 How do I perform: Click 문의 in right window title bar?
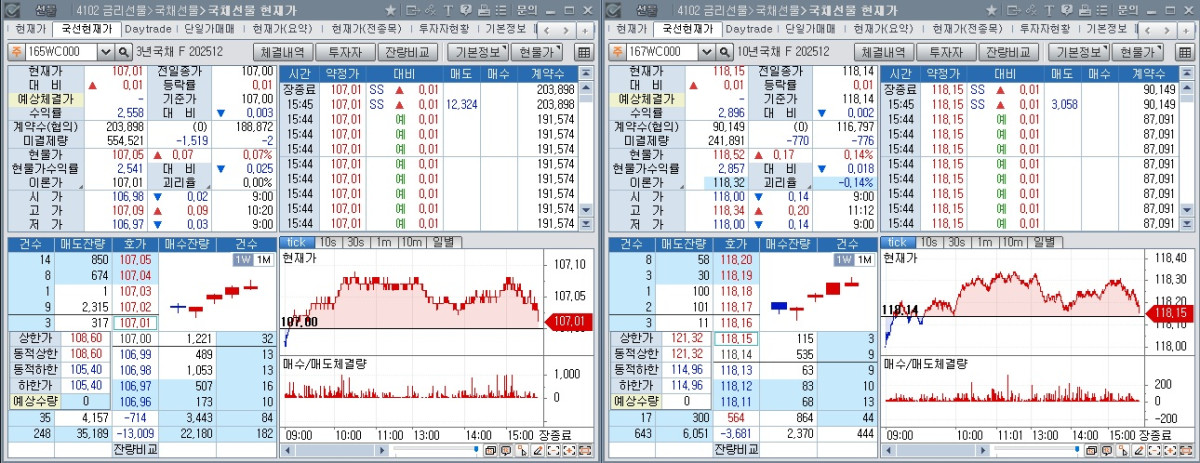pyautogui.click(x=1128, y=10)
